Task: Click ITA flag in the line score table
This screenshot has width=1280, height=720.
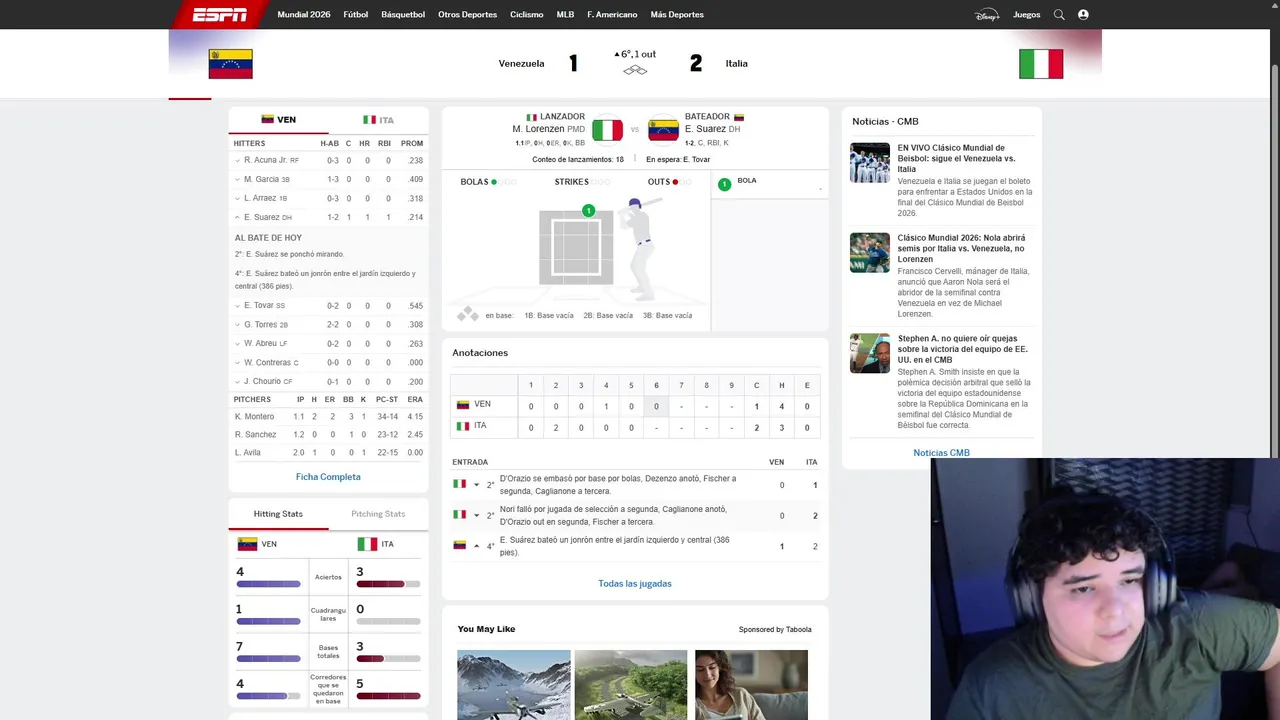Action: 463,426
